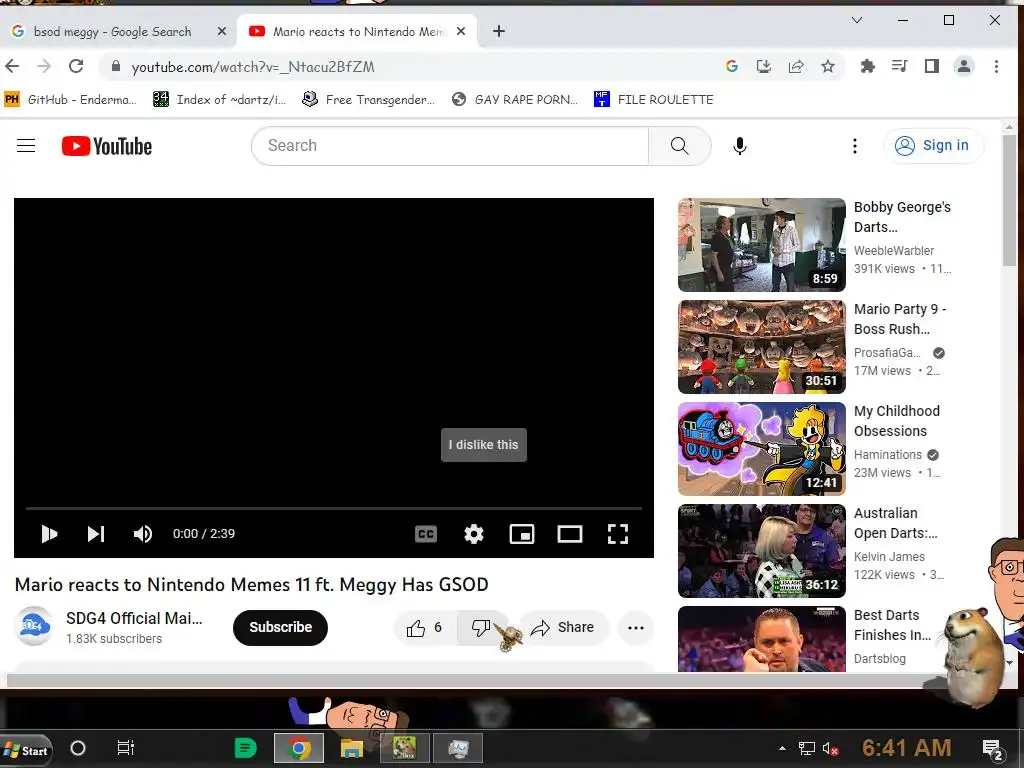Image resolution: width=1024 pixels, height=768 pixels.
Task: Click the search magnifier button
Action: coord(680,146)
